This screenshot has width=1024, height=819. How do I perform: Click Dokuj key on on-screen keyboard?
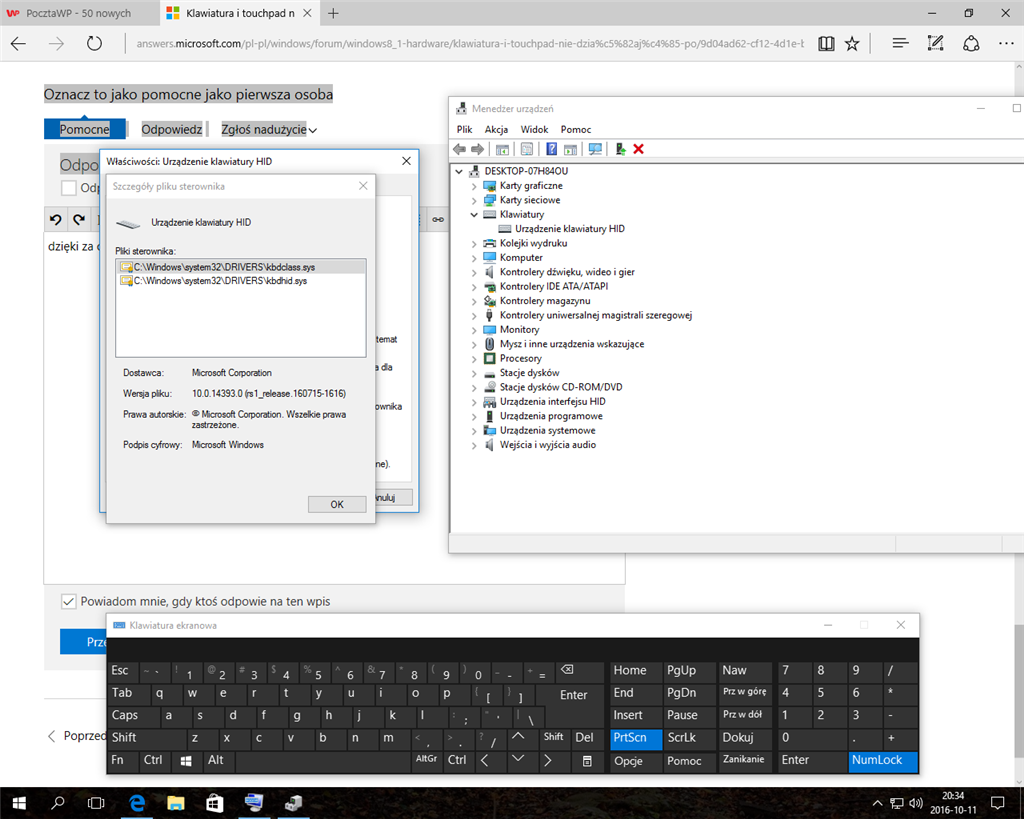[743, 738]
